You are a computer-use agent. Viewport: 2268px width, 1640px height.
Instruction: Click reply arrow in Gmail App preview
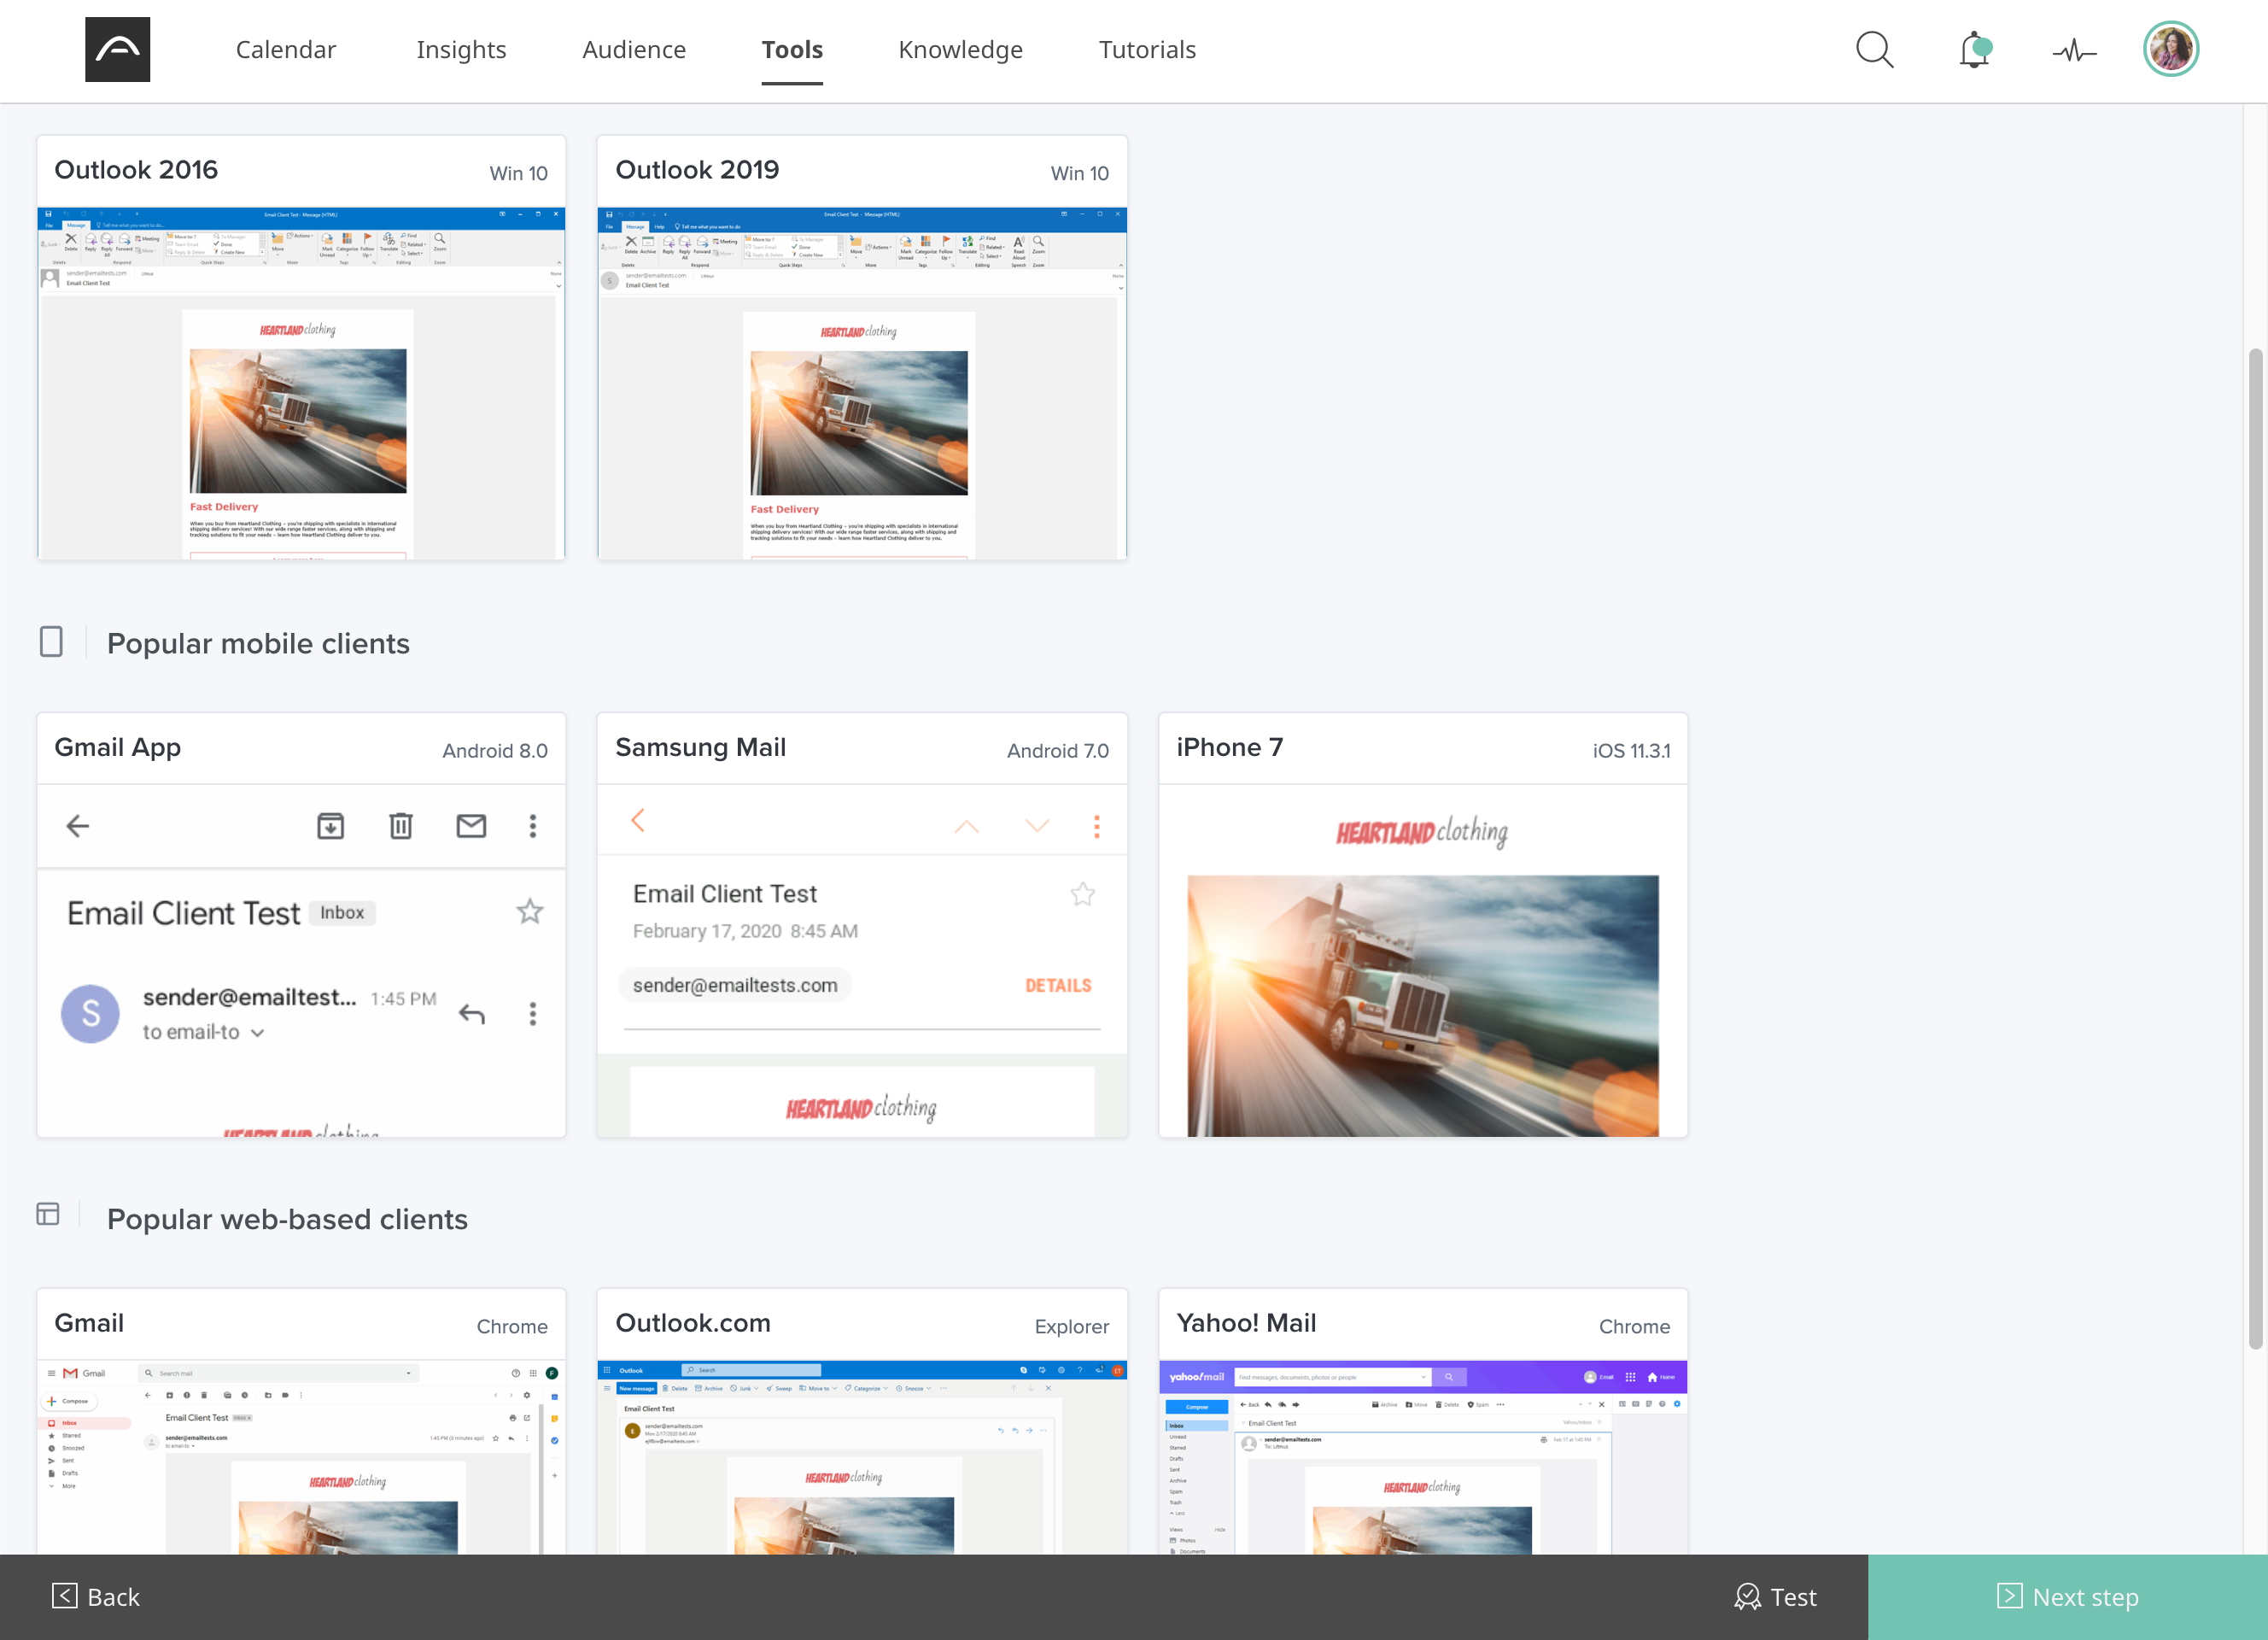tap(472, 1014)
